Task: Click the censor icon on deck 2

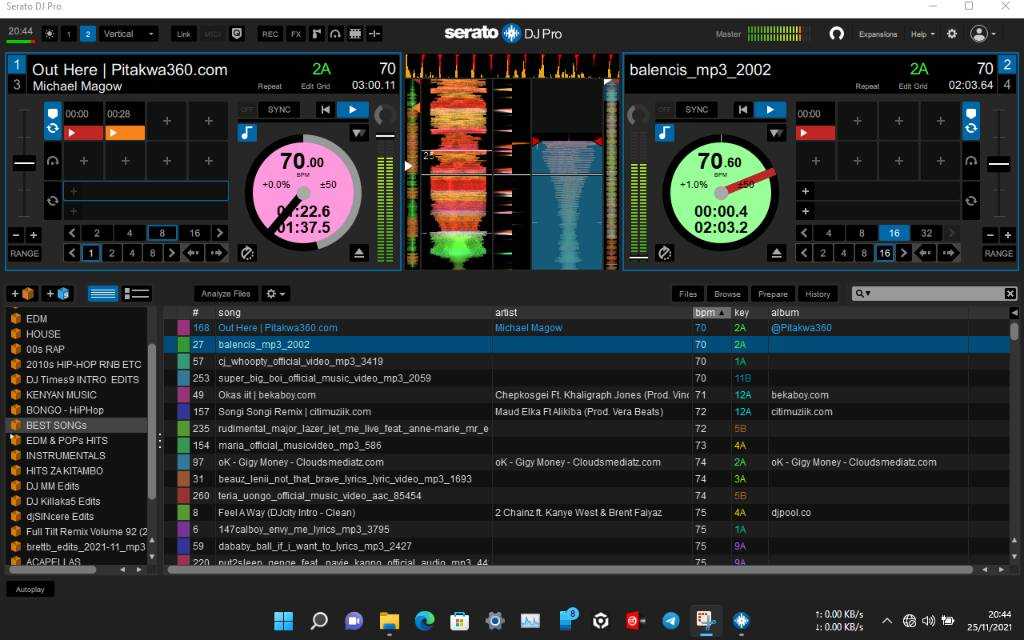Action: tap(664, 253)
